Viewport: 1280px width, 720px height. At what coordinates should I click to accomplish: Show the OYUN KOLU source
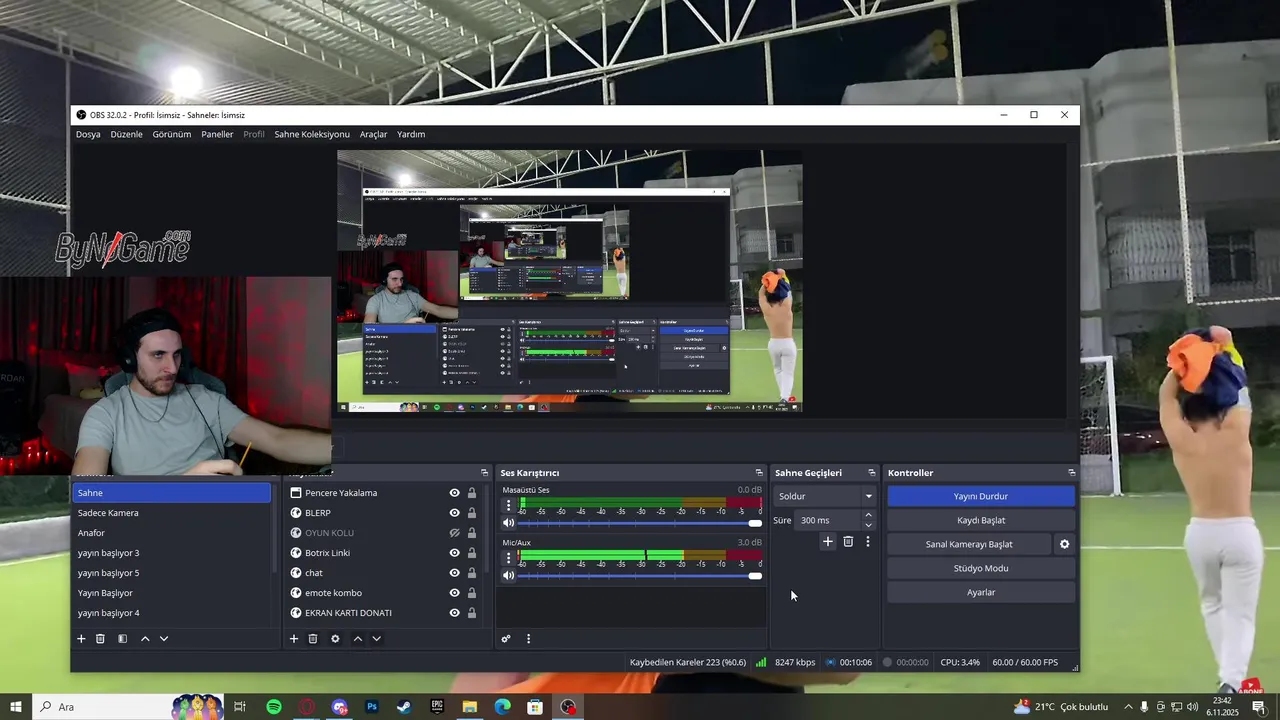pyautogui.click(x=454, y=533)
